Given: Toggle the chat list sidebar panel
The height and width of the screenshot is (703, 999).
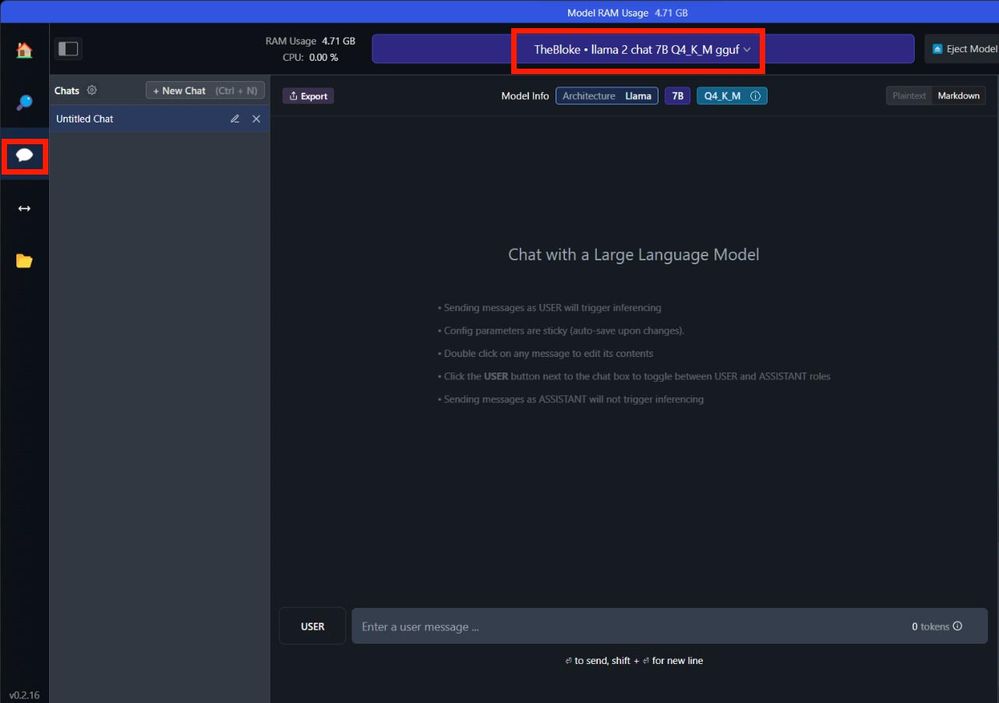Looking at the screenshot, I should (68, 49).
